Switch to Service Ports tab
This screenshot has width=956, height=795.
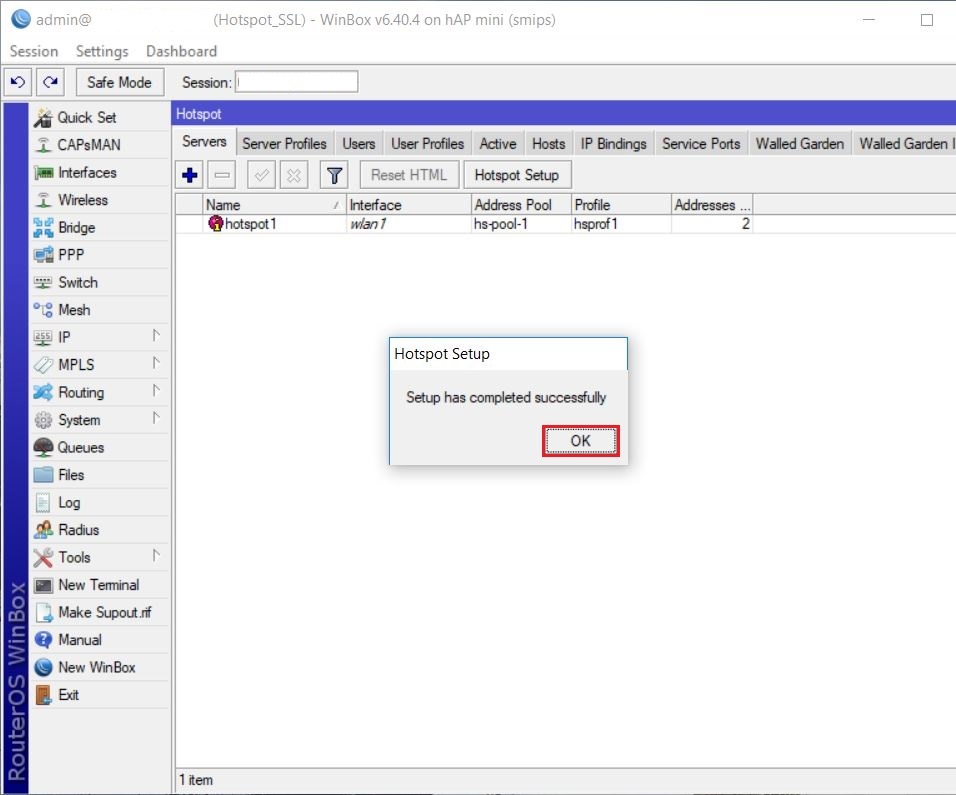coord(701,144)
